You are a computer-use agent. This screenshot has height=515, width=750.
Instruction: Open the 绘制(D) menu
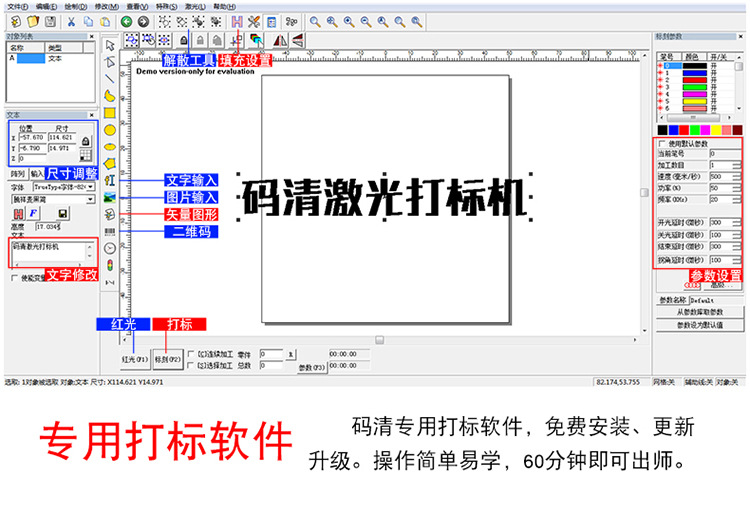point(77,7)
